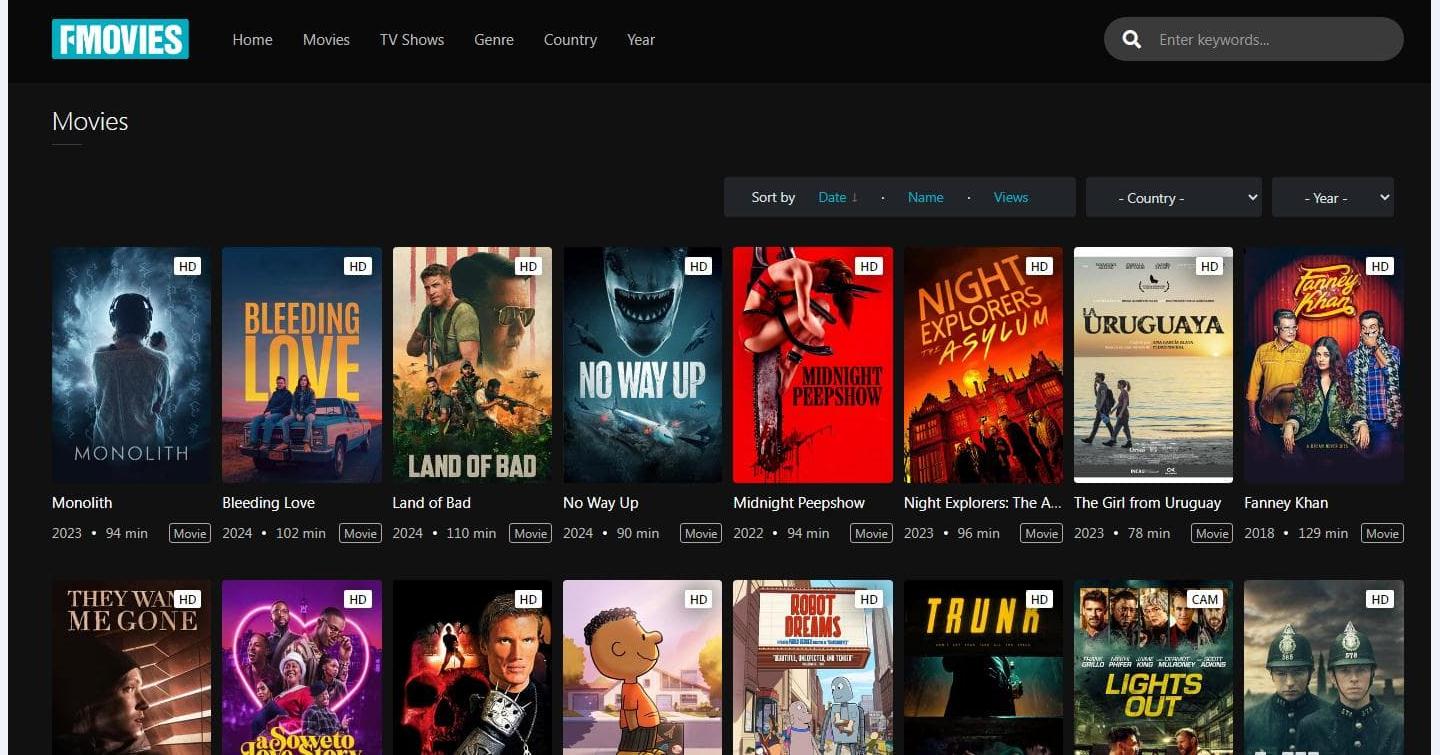
Task: Click the HD badge on the Robot Dreams poster
Action: (869, 599)
